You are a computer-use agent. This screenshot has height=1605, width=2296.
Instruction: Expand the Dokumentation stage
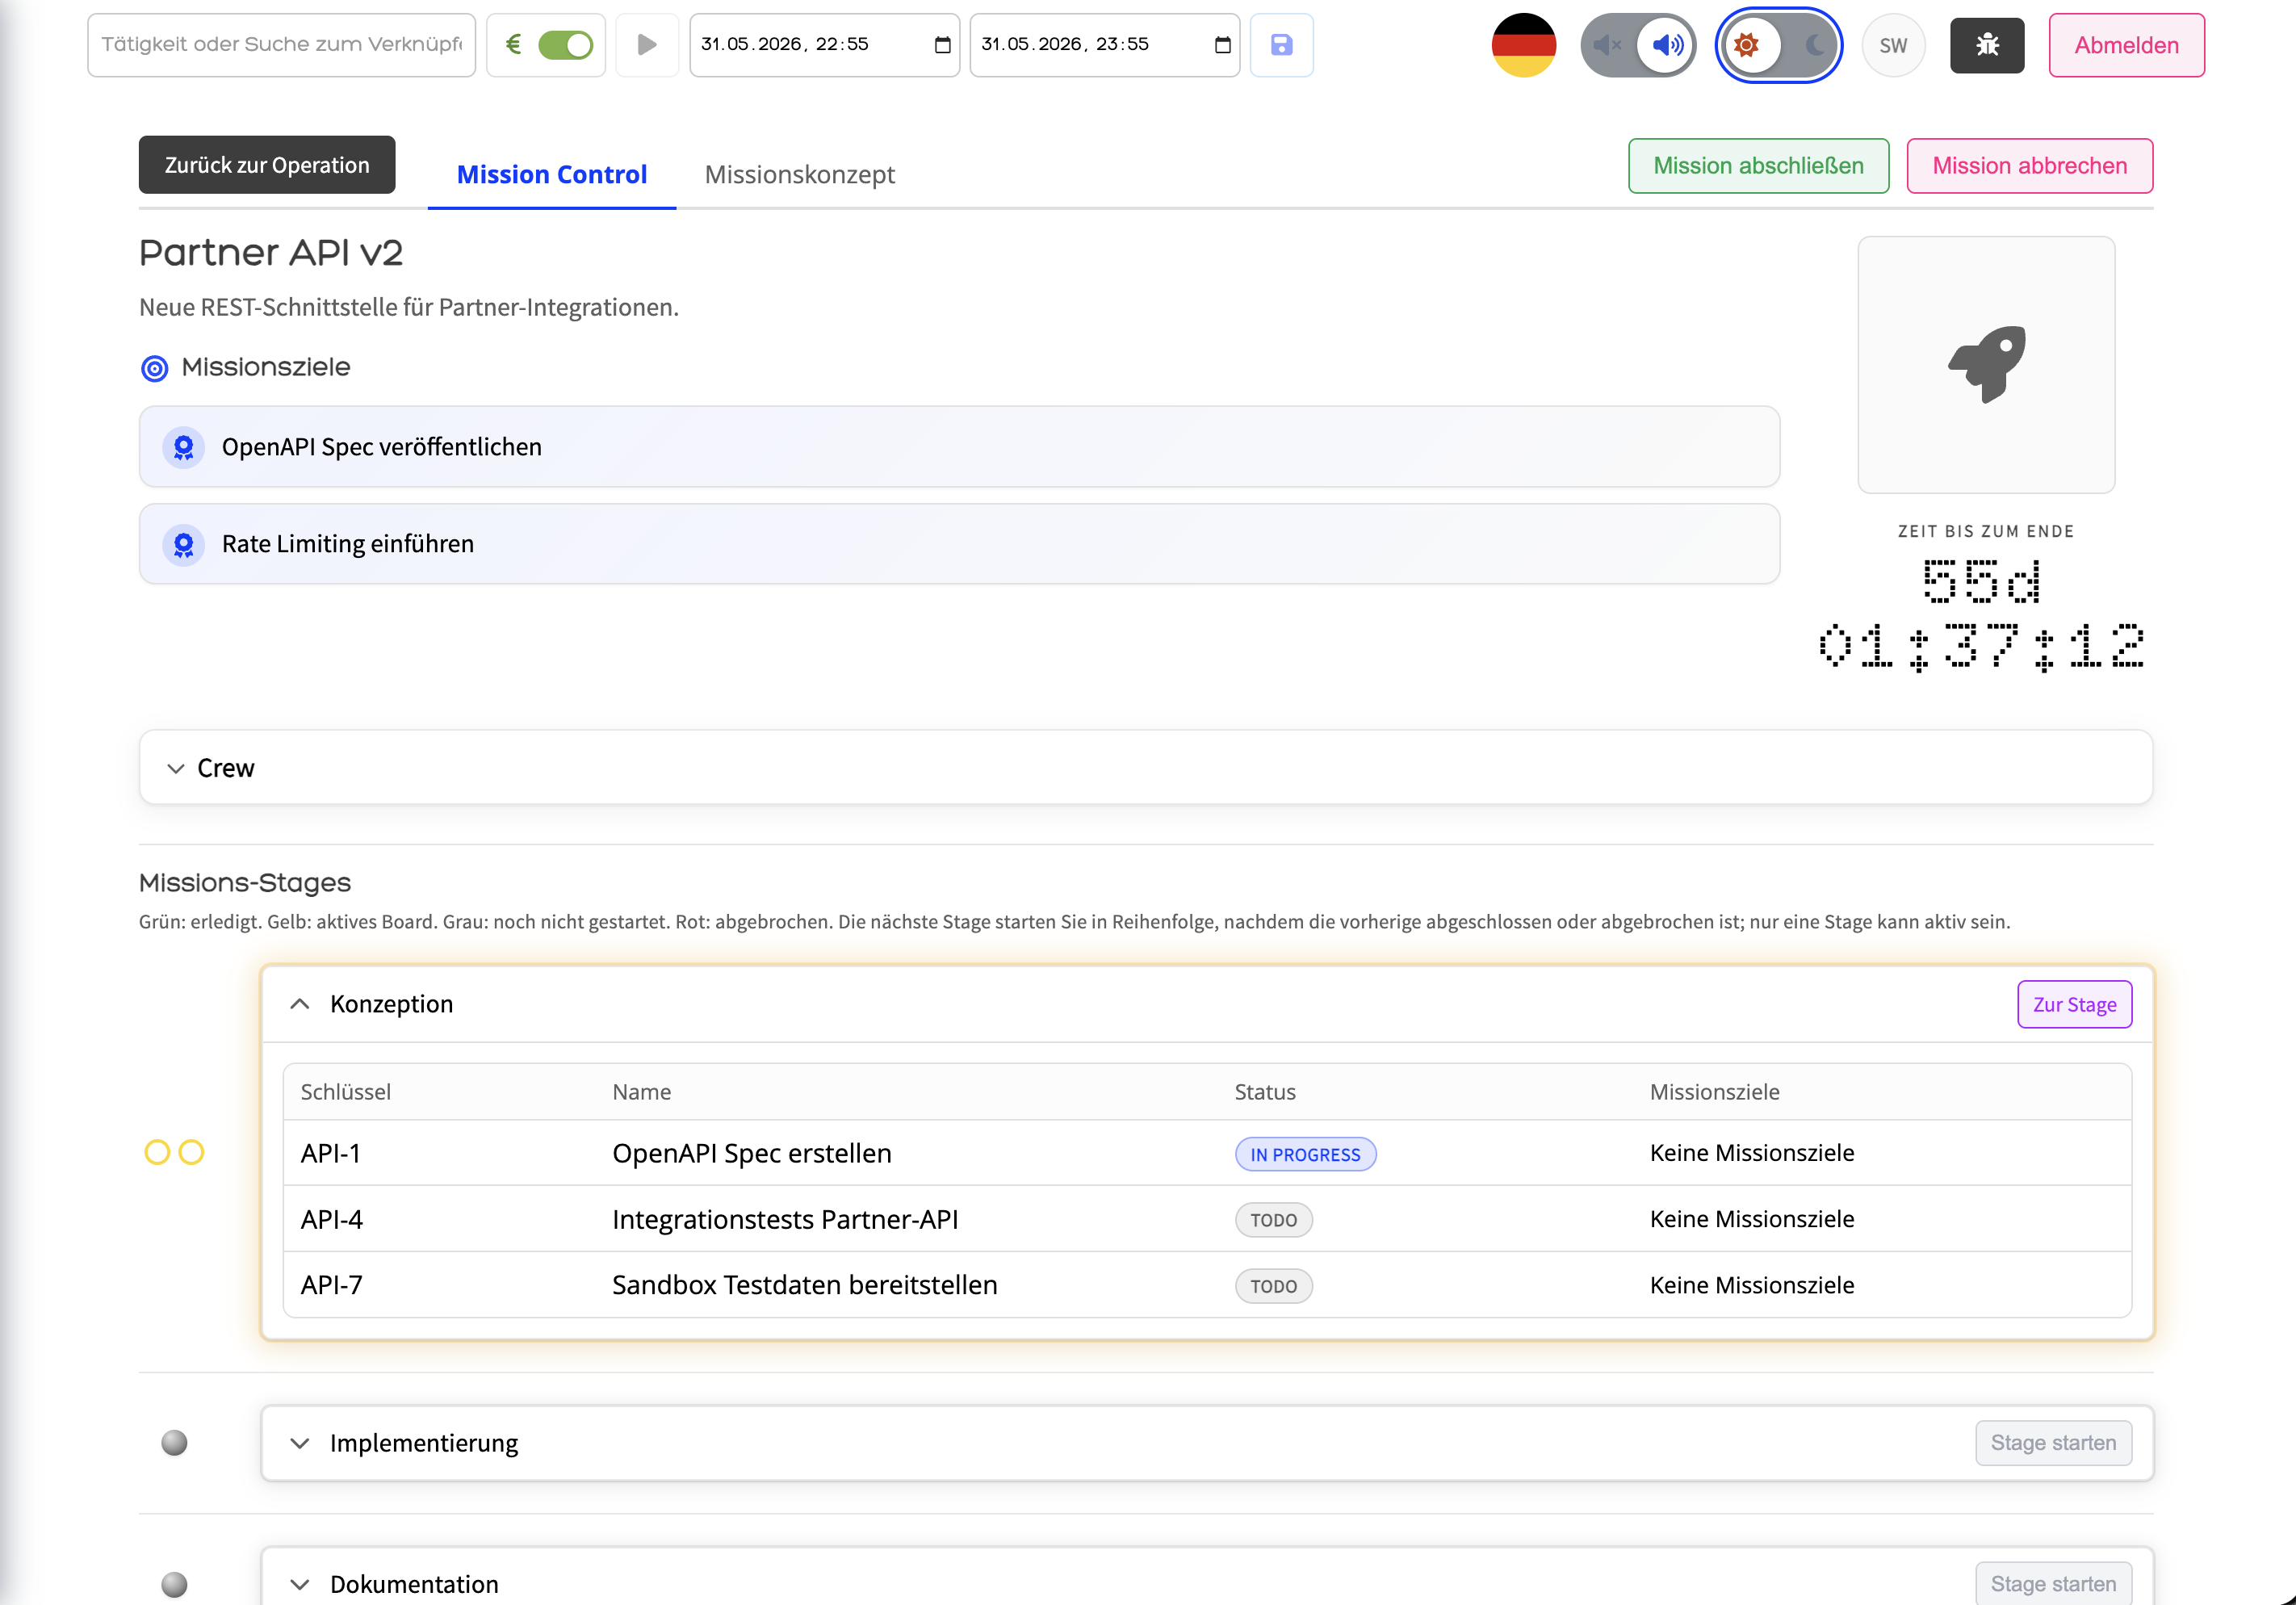299,1585
